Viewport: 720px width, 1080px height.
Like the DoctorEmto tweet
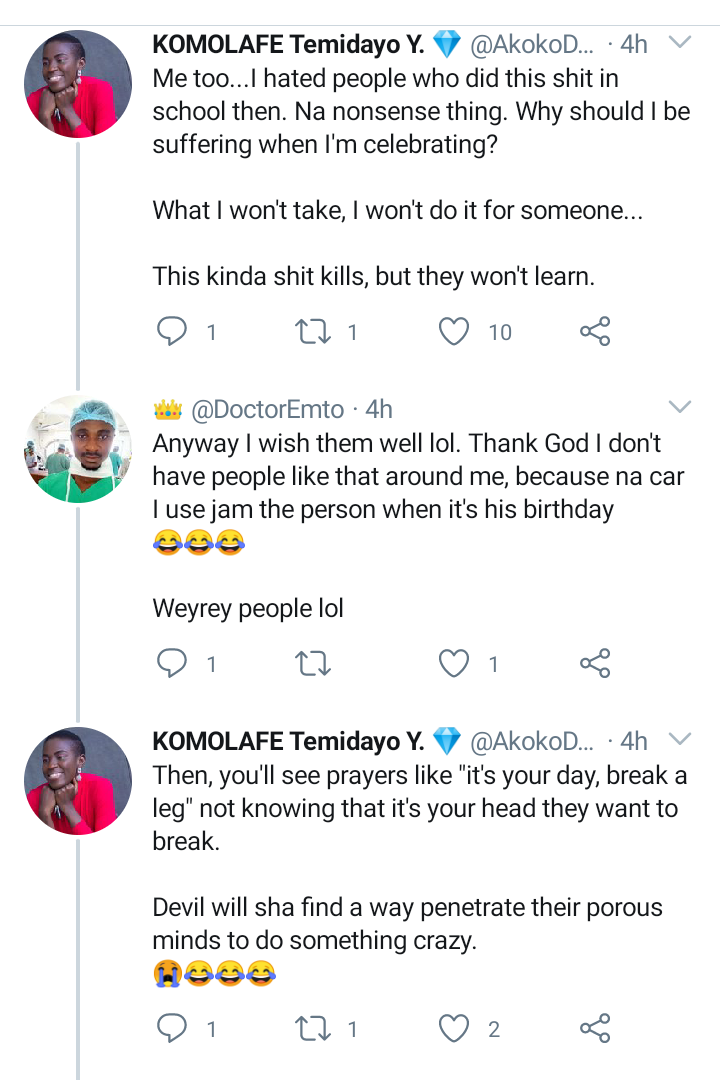pos(454,663)
